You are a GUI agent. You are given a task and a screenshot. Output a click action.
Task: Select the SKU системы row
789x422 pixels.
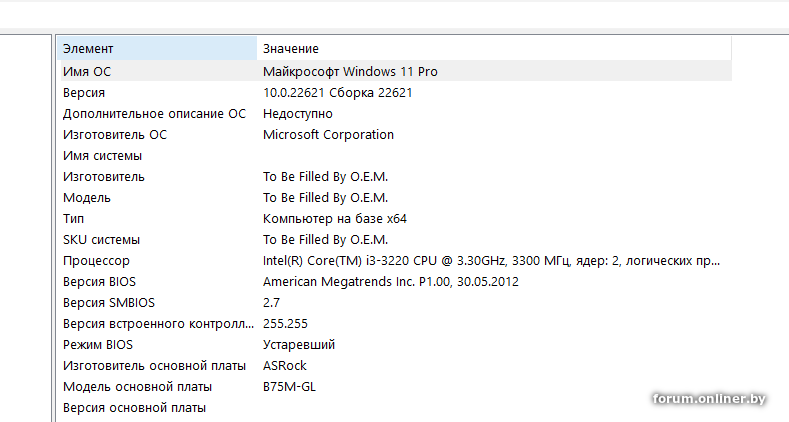pyautogui.click(x=396, y=240)
